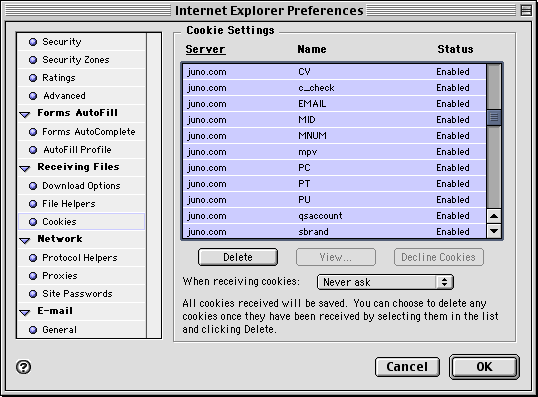
Task: Click the bullet icon beside AutoFill Profile
Action: tap(33, 150)
